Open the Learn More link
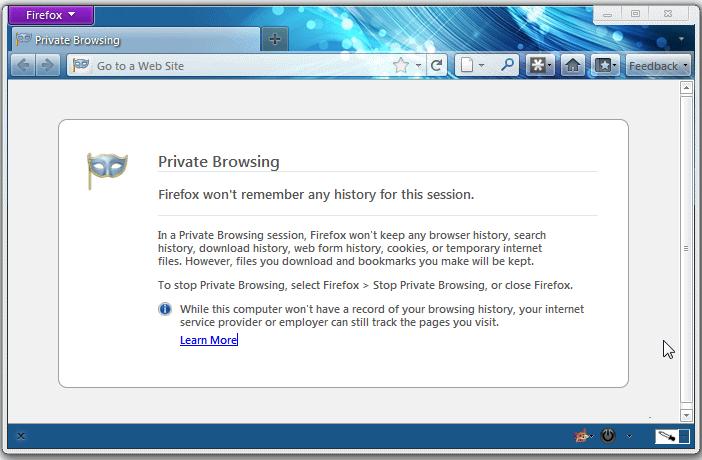This screenshot has height=460, width=702. pyautogui.click(x=208, y=340)
